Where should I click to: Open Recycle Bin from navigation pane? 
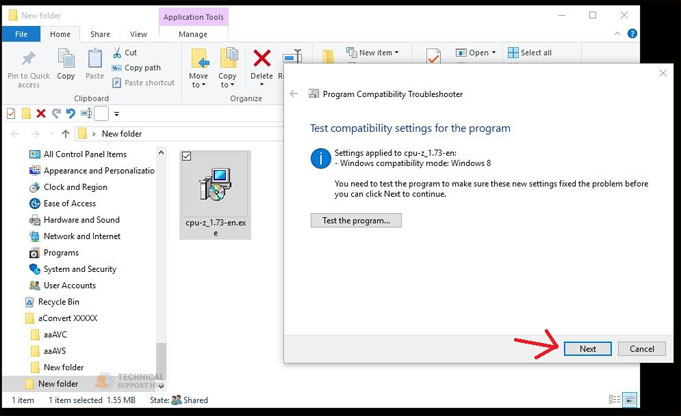(60, 301)
